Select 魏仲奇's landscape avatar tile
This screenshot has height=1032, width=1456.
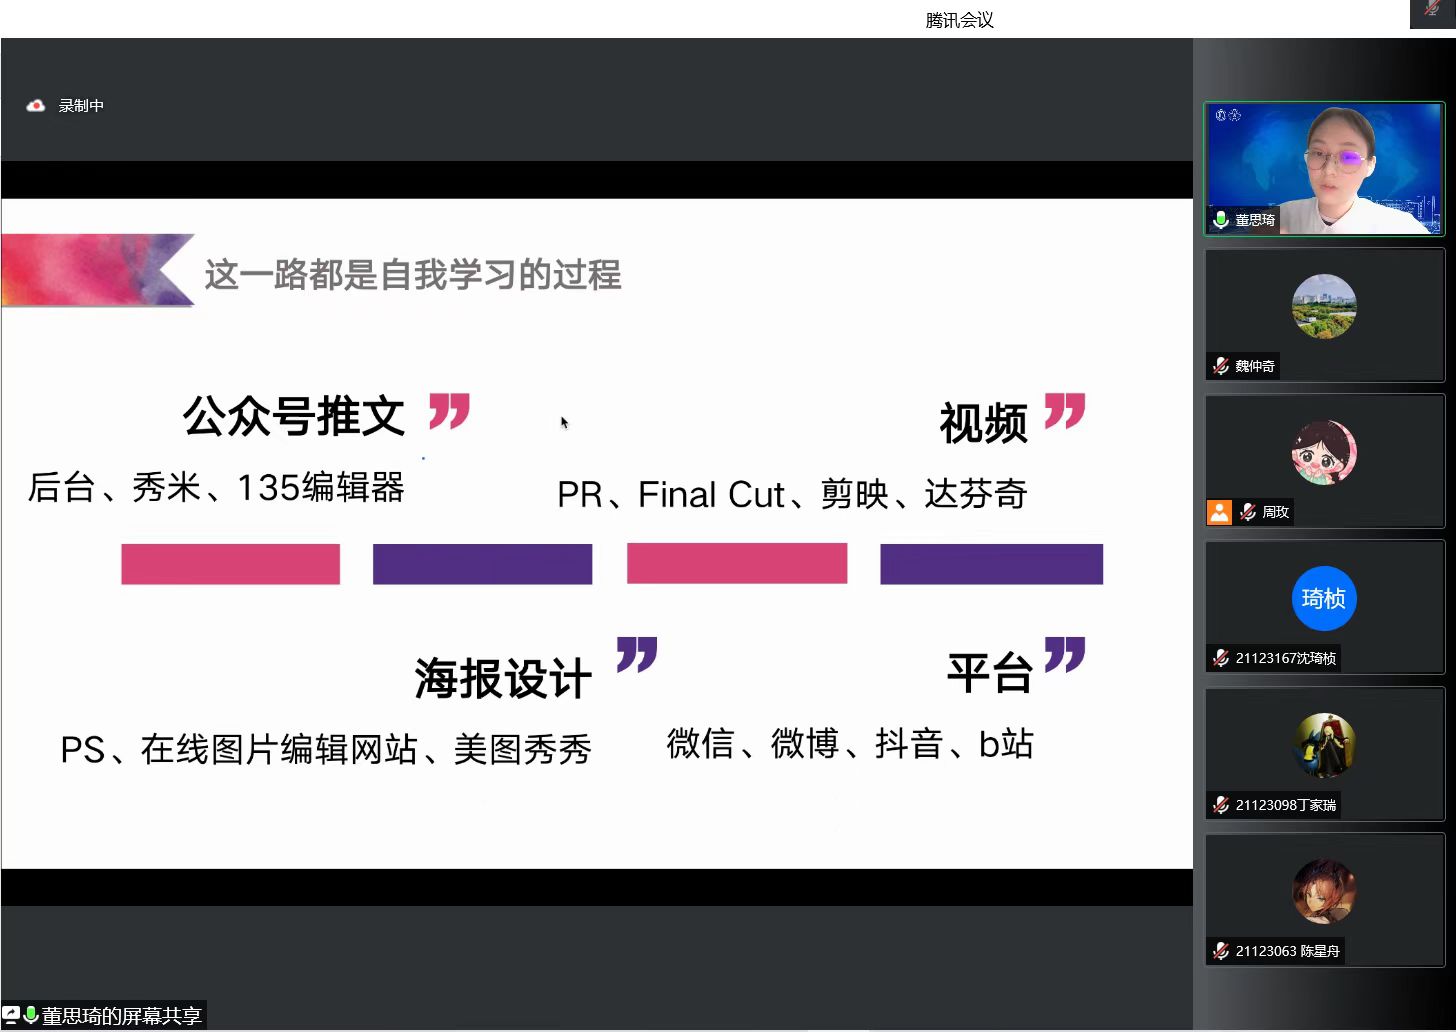pos(1324,306)
